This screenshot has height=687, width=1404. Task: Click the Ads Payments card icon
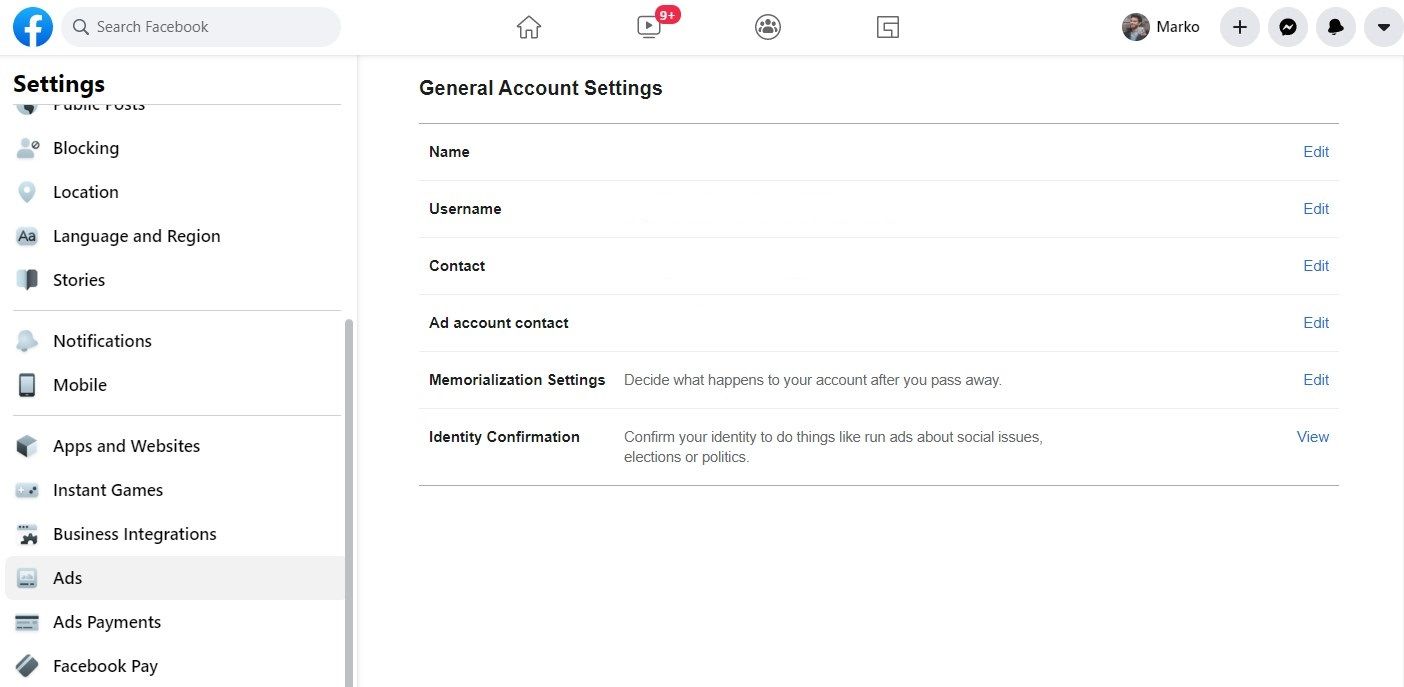27,622
